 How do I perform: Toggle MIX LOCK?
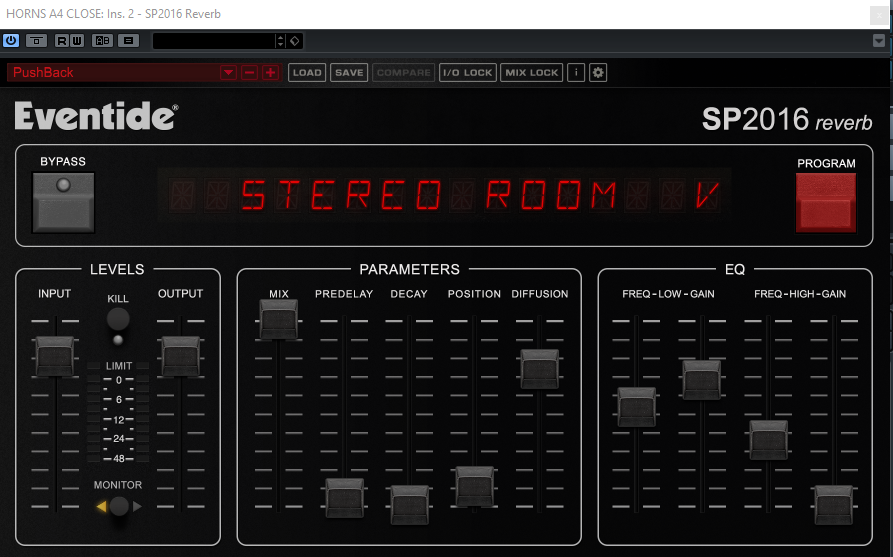click(531, 72)
